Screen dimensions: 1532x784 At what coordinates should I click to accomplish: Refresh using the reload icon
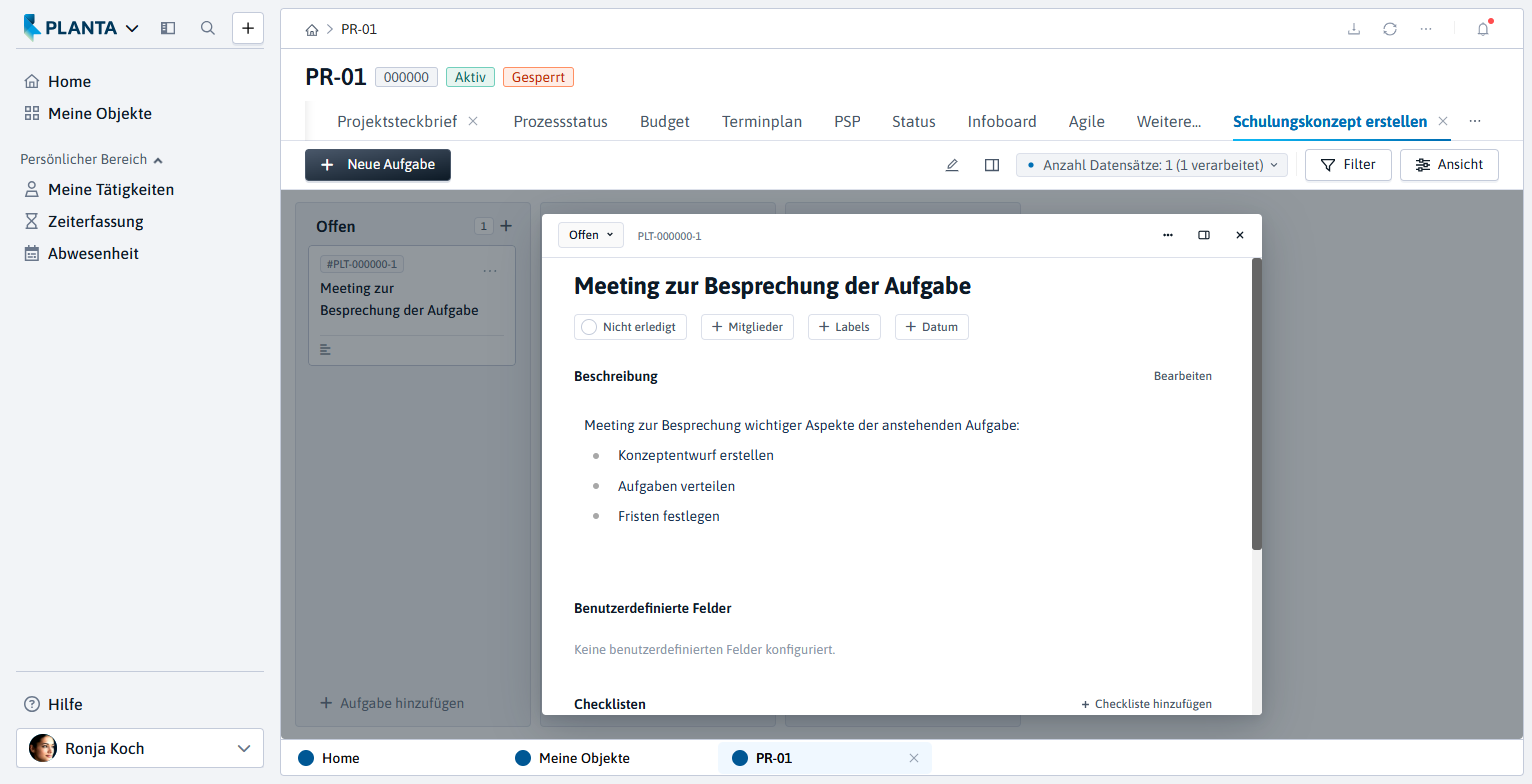click(1390, 29)
